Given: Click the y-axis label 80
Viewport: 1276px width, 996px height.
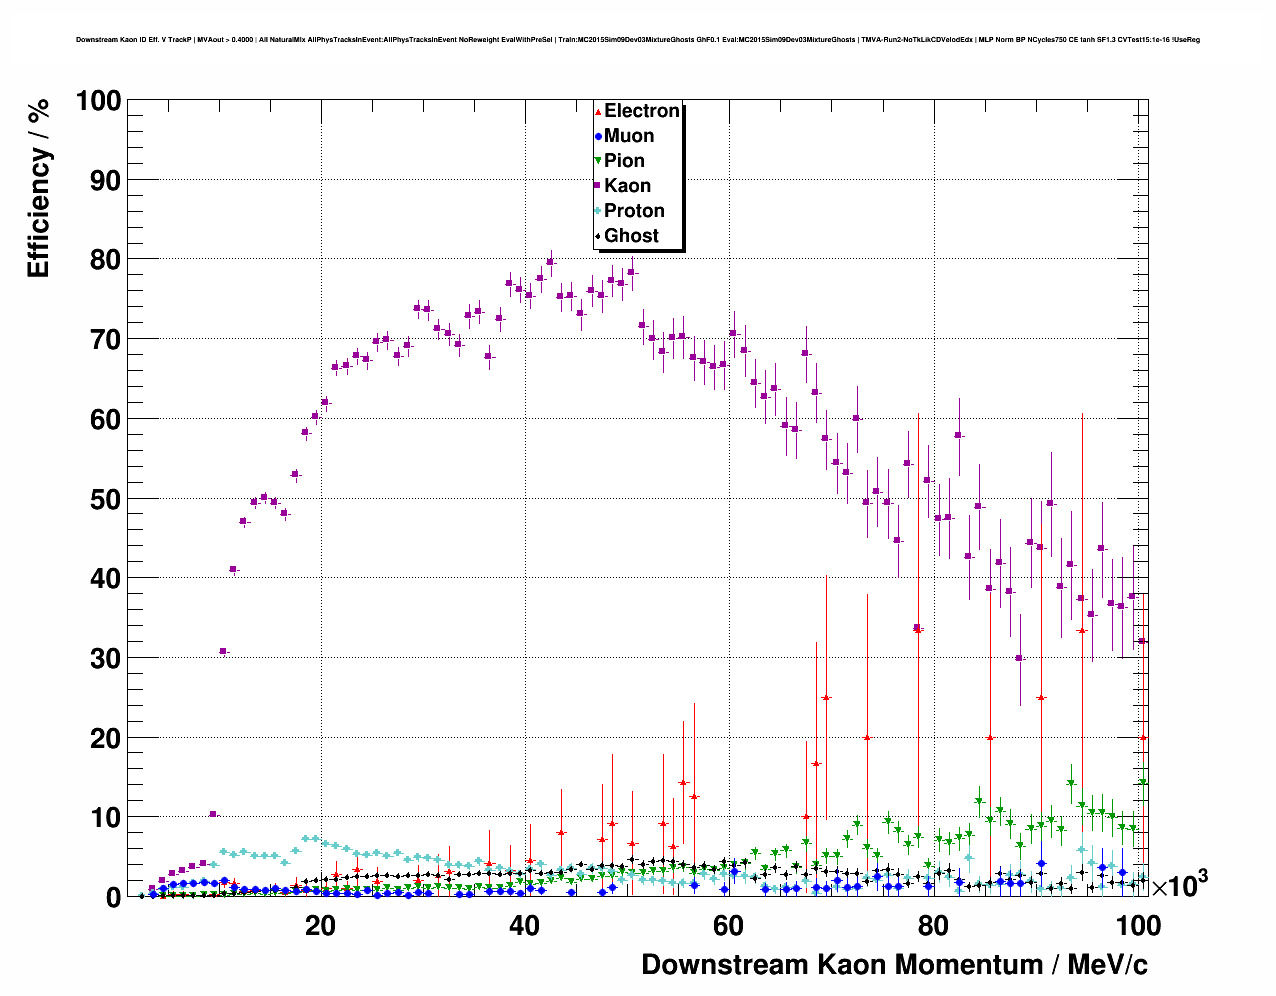Looking at the screenshot, I should tap(106, 260).
